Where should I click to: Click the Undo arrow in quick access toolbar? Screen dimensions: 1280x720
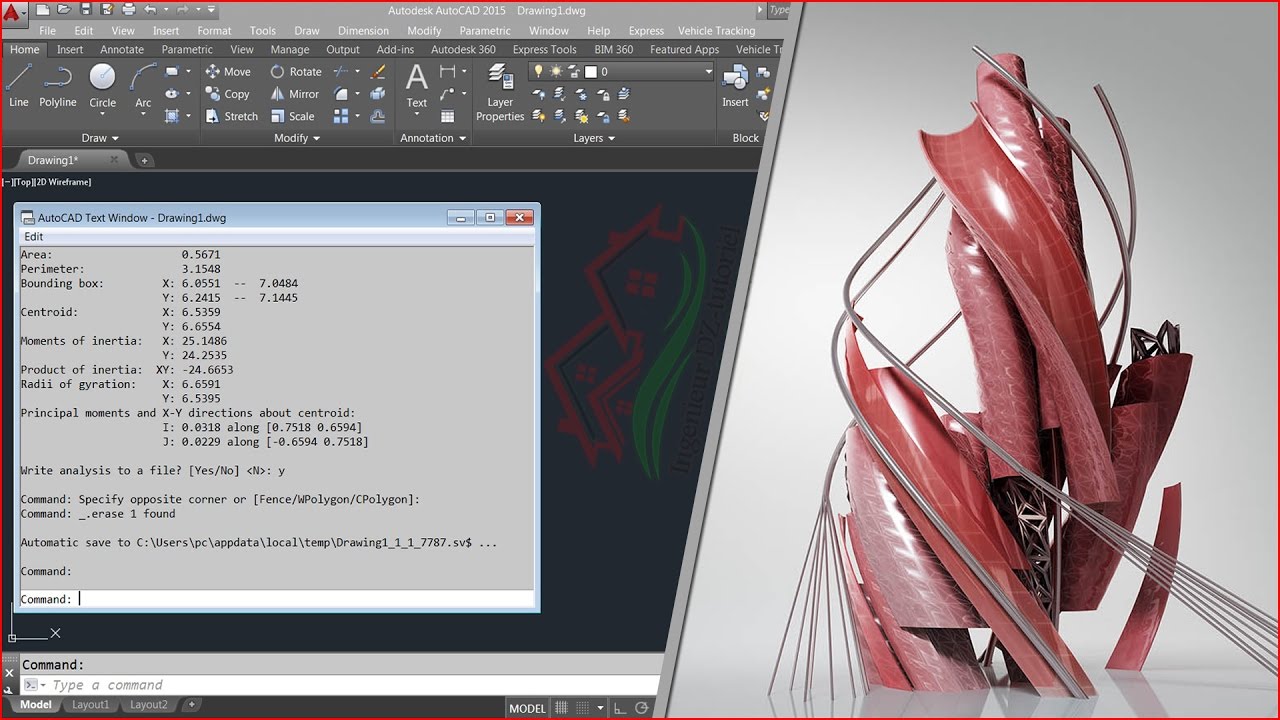(150, 10)
